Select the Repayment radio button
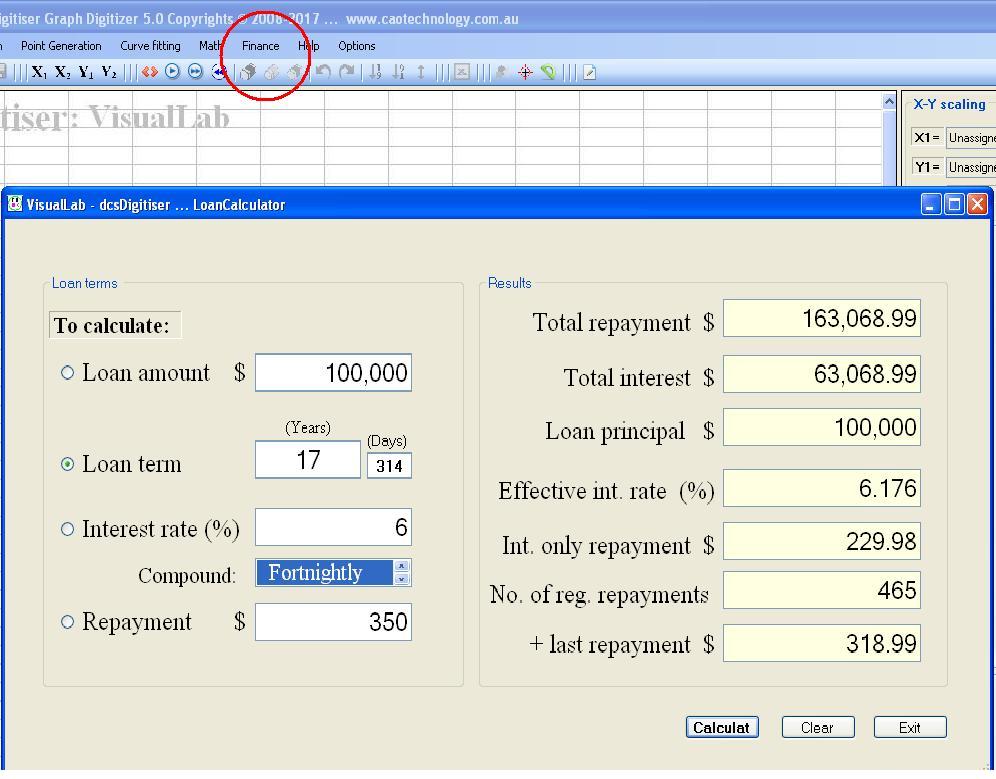Screen dimensions: 996x779 coord(66,621)
